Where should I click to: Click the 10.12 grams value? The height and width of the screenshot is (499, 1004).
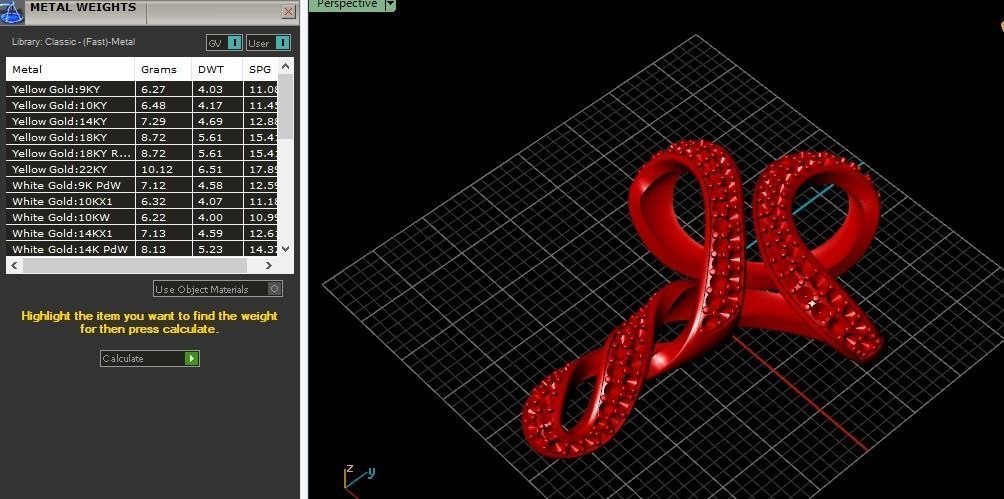click(156, 170)
